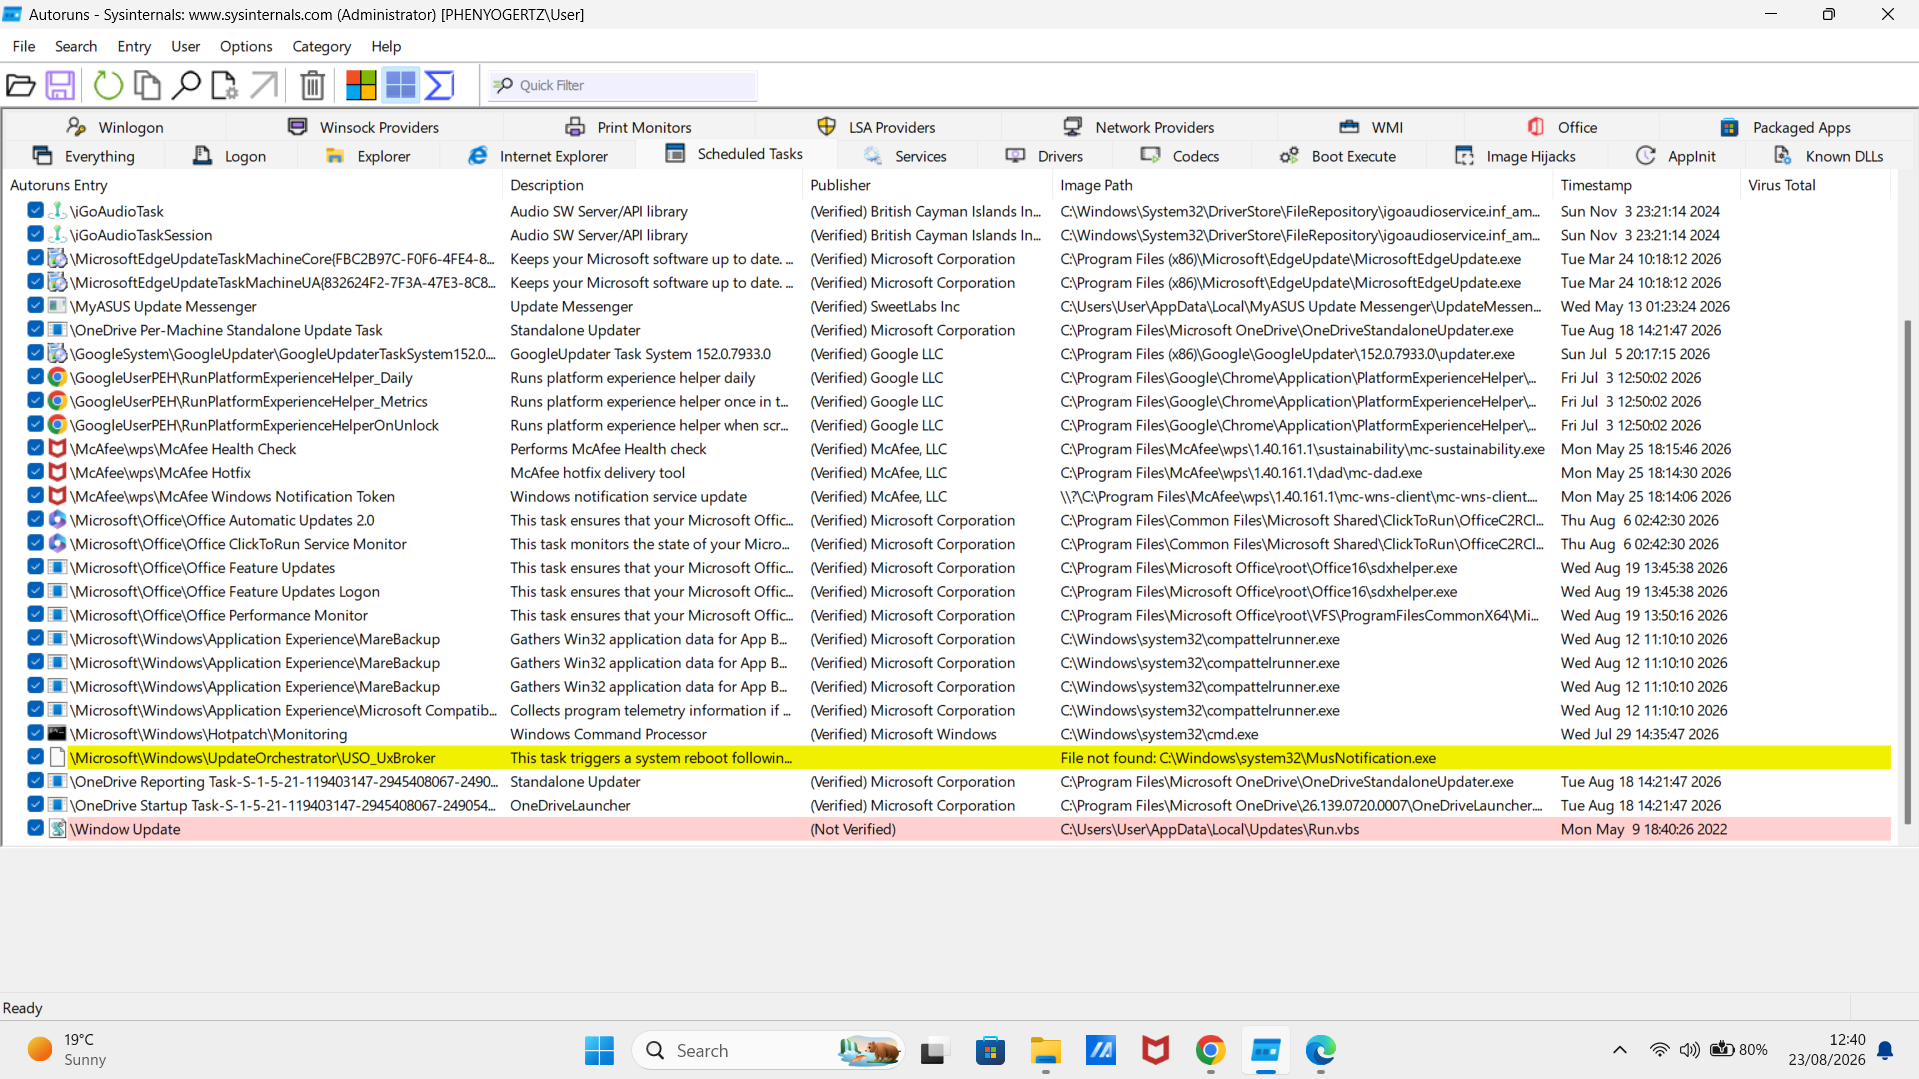Open the Packaged Apps tab

click(x=1786, y=127)
